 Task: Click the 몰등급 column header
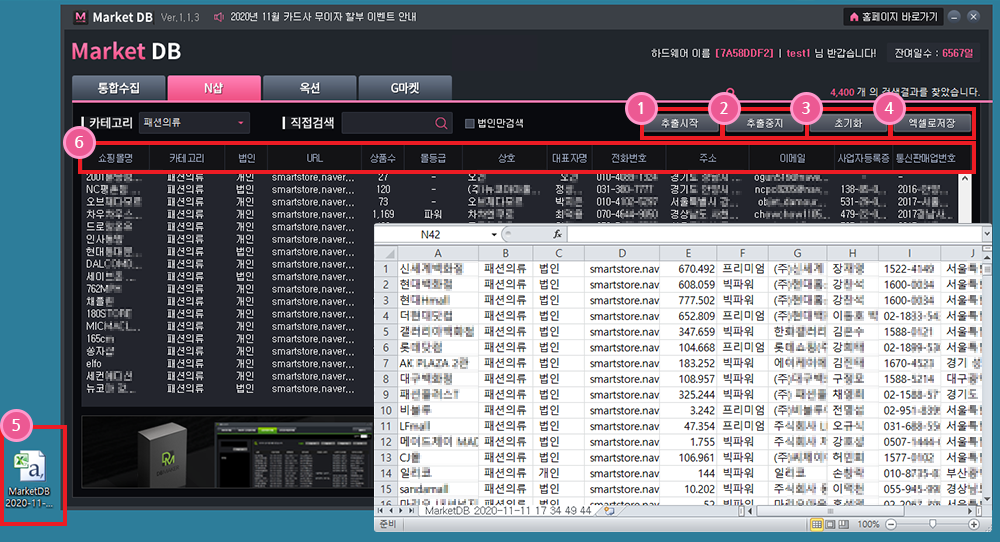click(433, 158)
